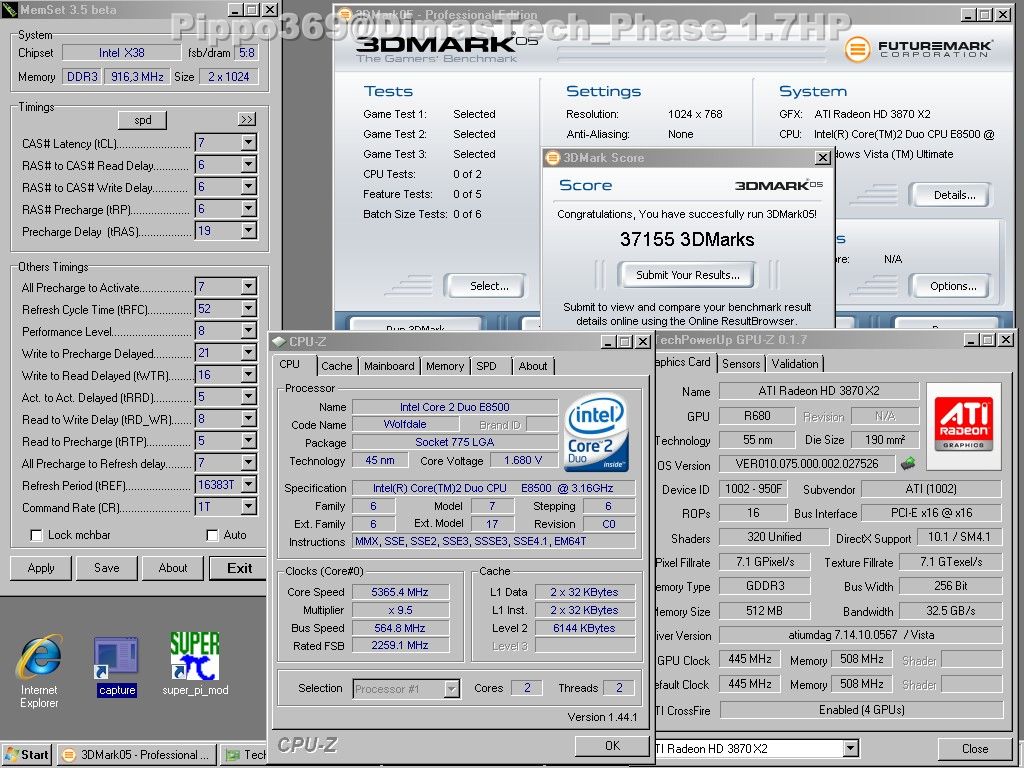
Task: Open the Memory tab in CPU-Z
Action: pos(445,366)
